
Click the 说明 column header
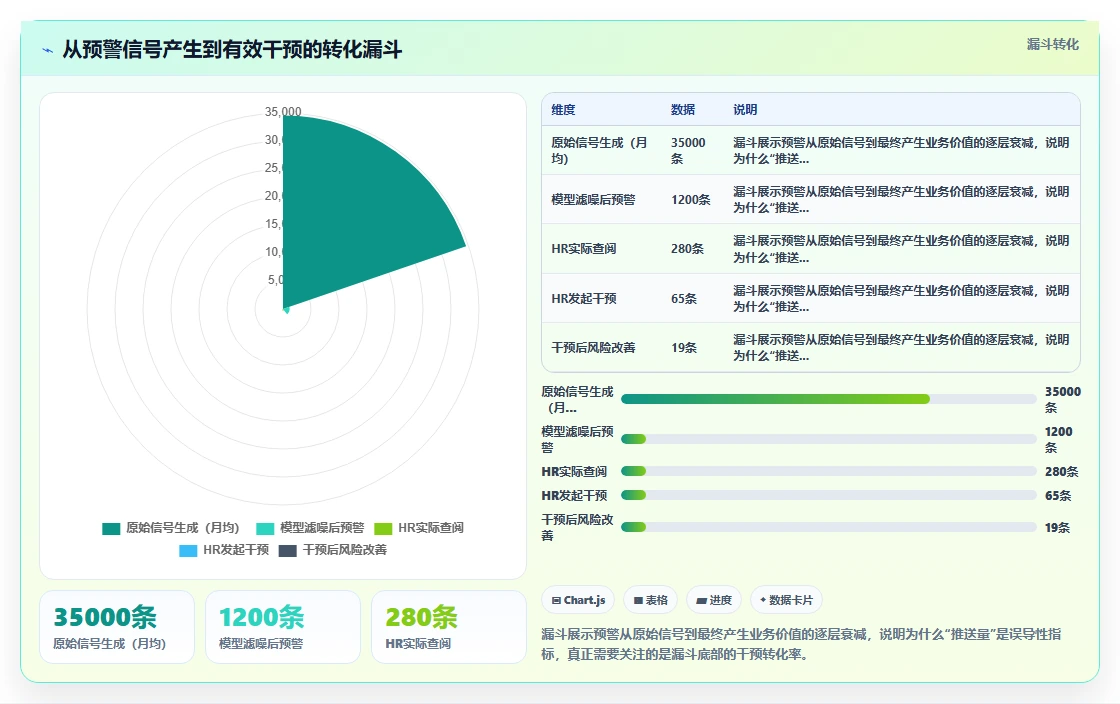(745, 110)
